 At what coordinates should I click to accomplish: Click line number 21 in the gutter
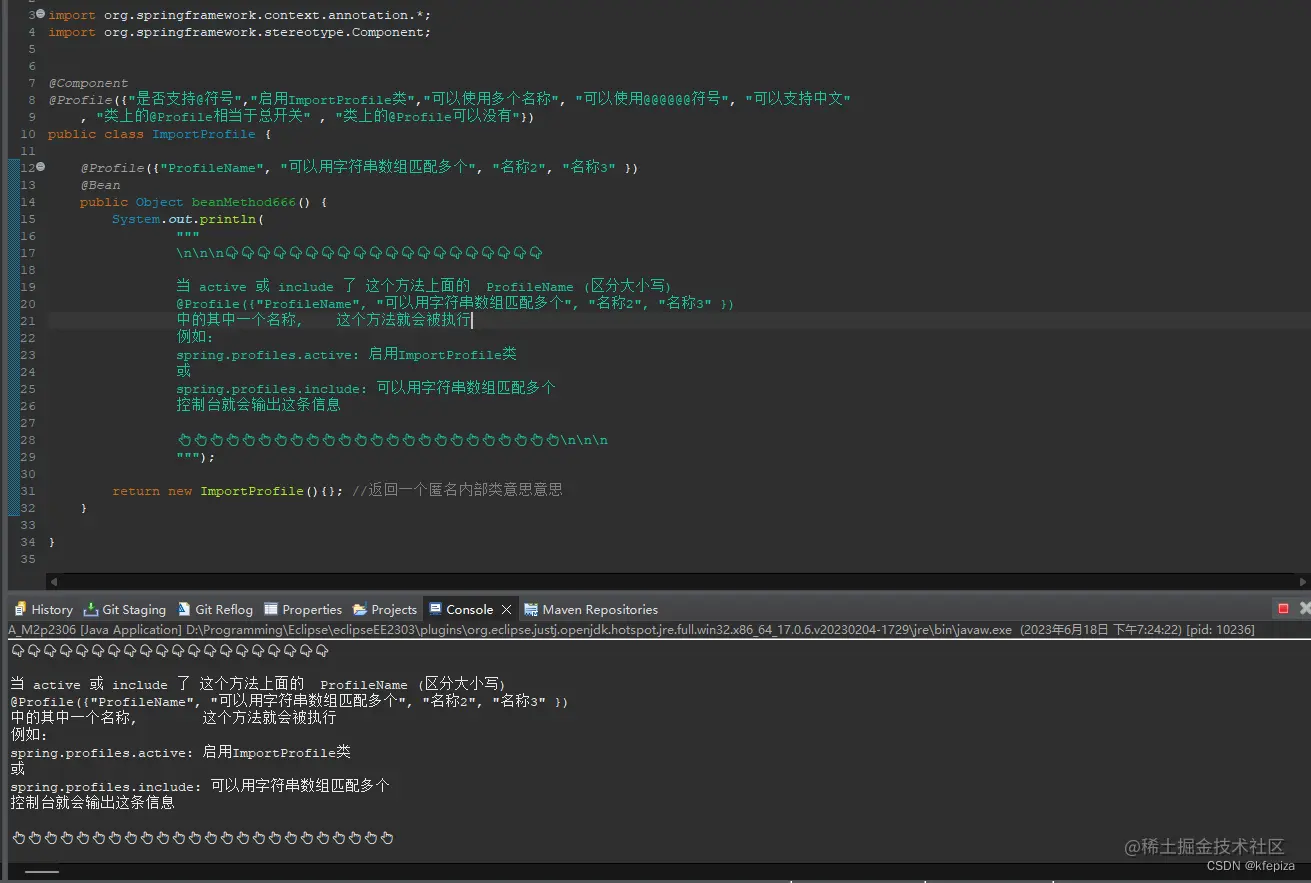pos(28,321)
